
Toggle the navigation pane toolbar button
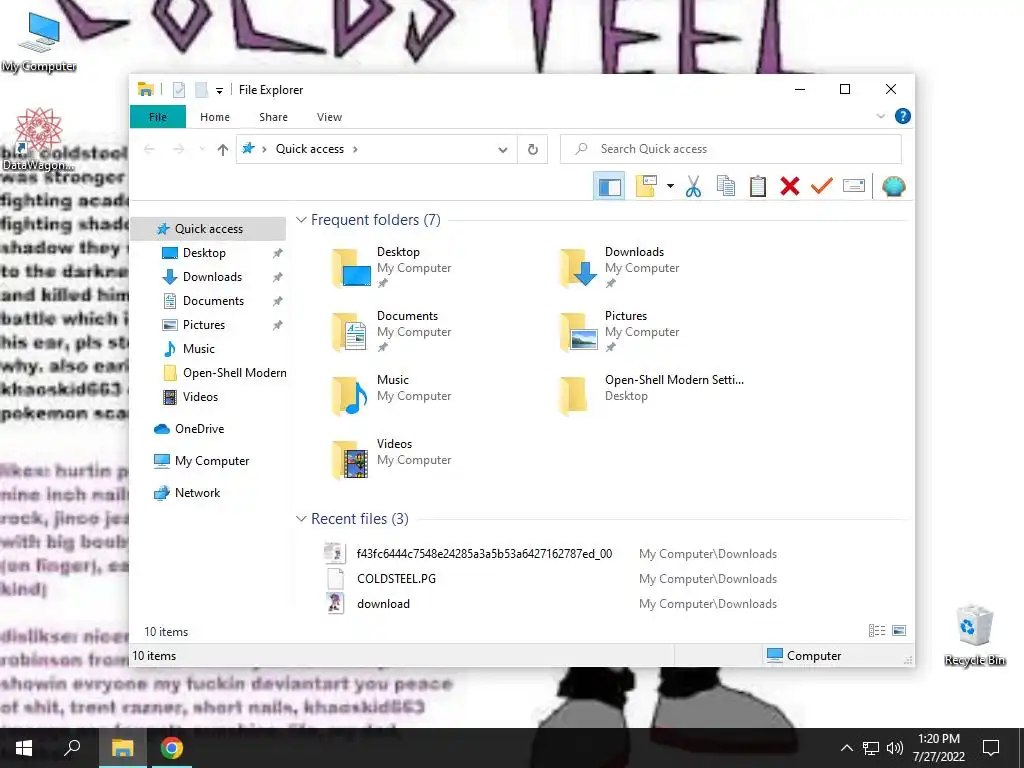click(609, 187)
